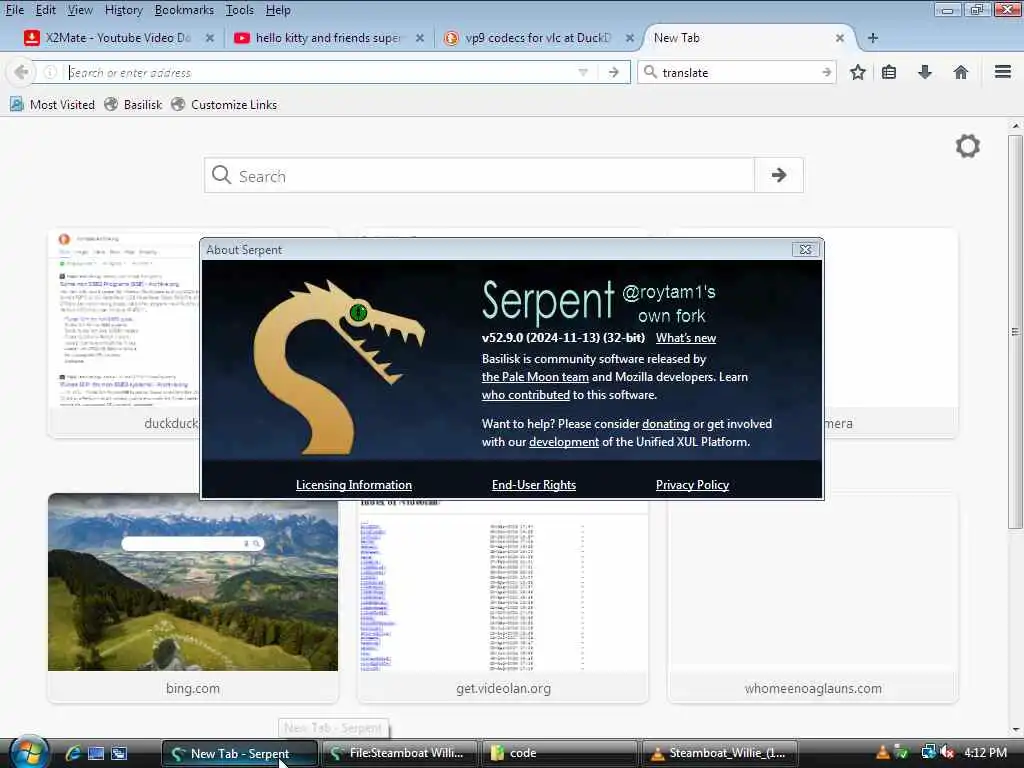Submit new tab page search arrow
This screenshot has width=1024, height=768.
pos(778,175)
